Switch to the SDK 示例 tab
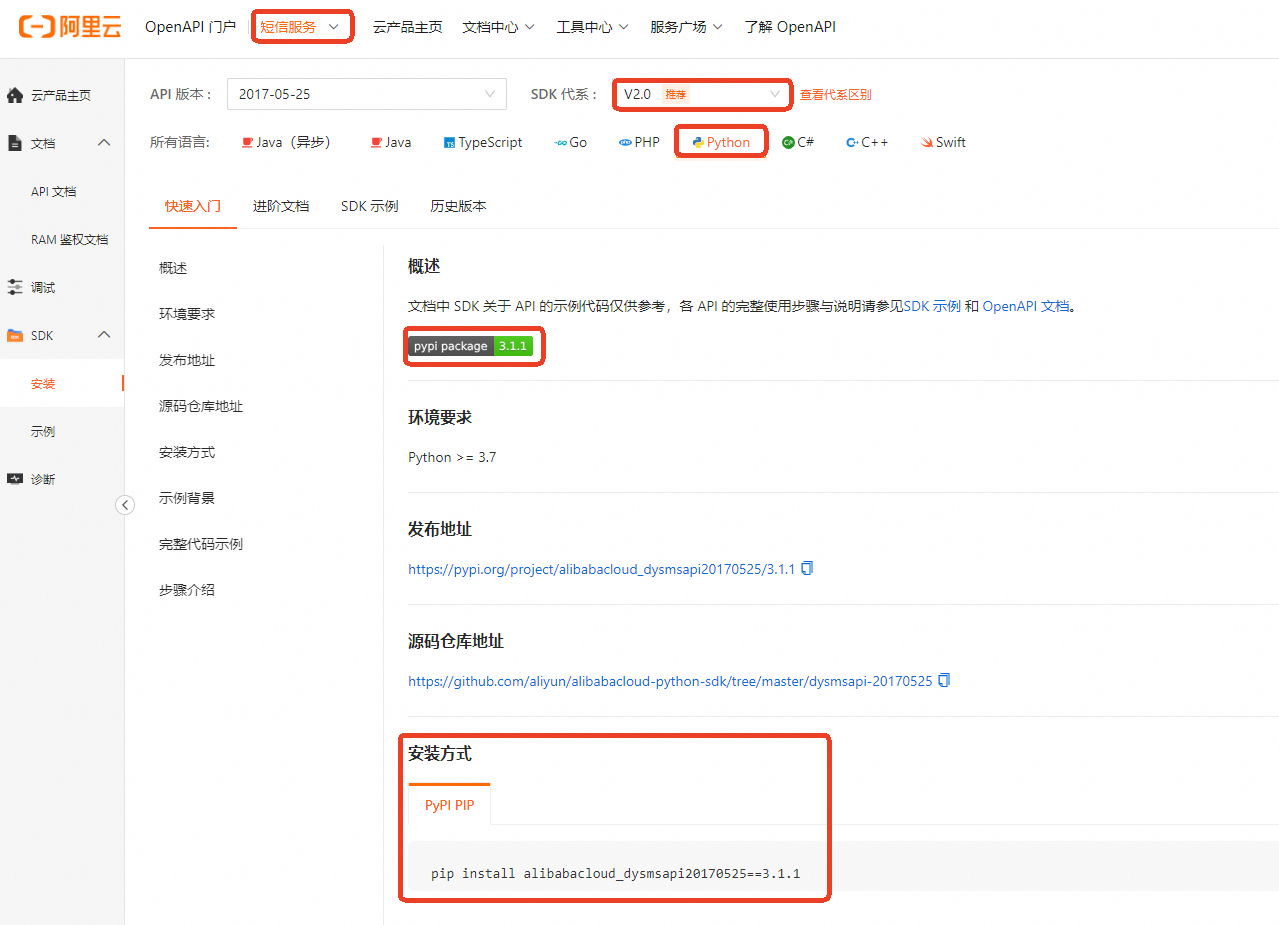Image resolution: width=1279 pixels, height=925 pixels. 369,206
